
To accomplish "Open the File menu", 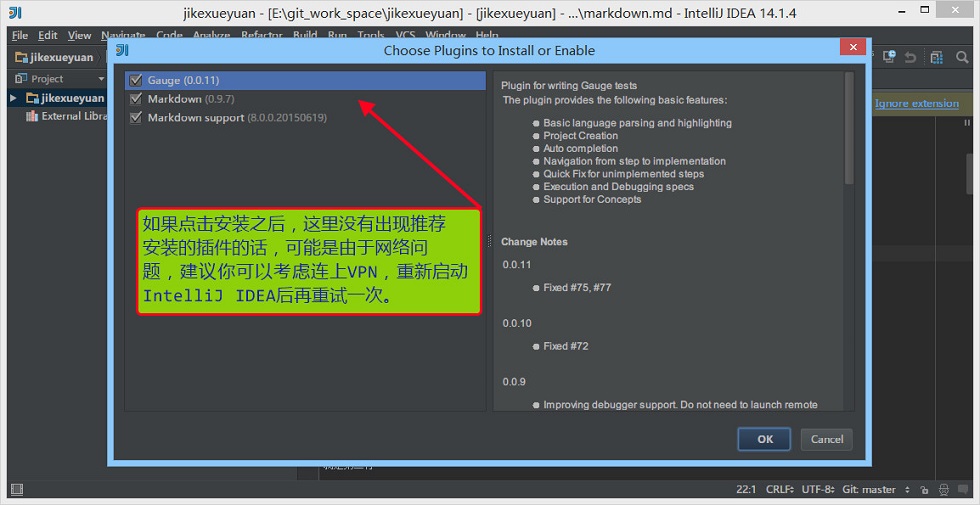I will [x=19, y=36].
